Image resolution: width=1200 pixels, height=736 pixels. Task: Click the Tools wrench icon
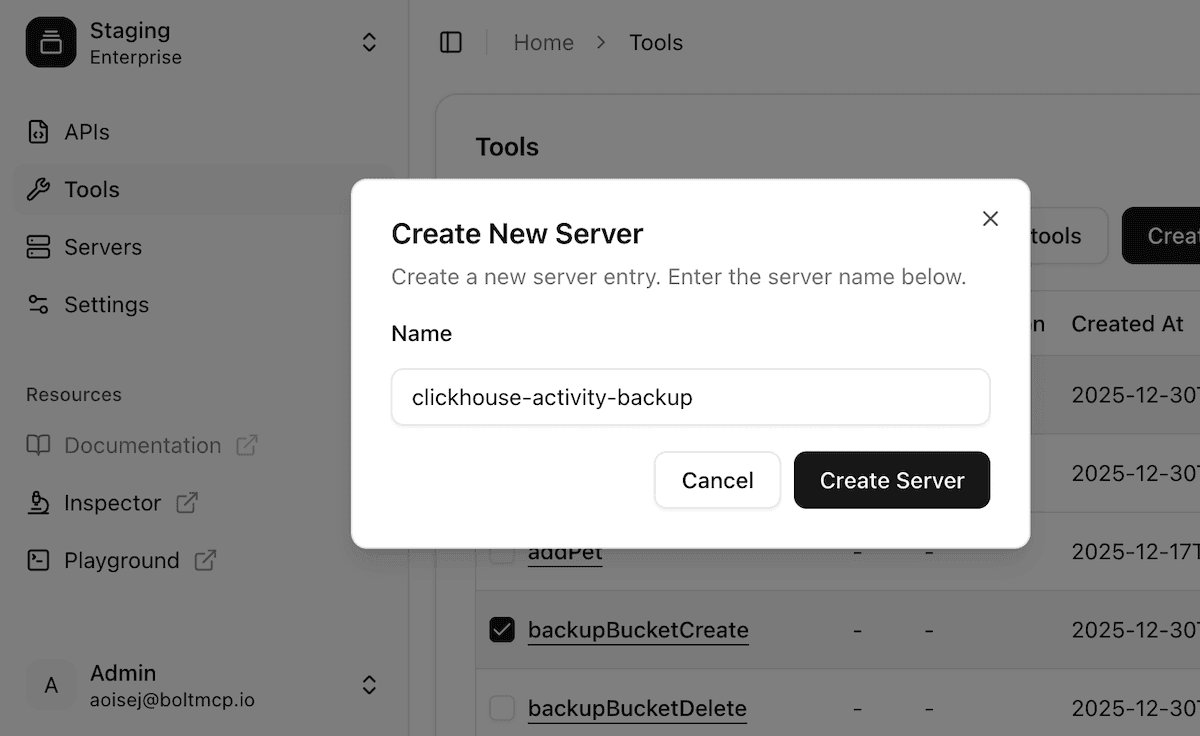tap(38, 190)
